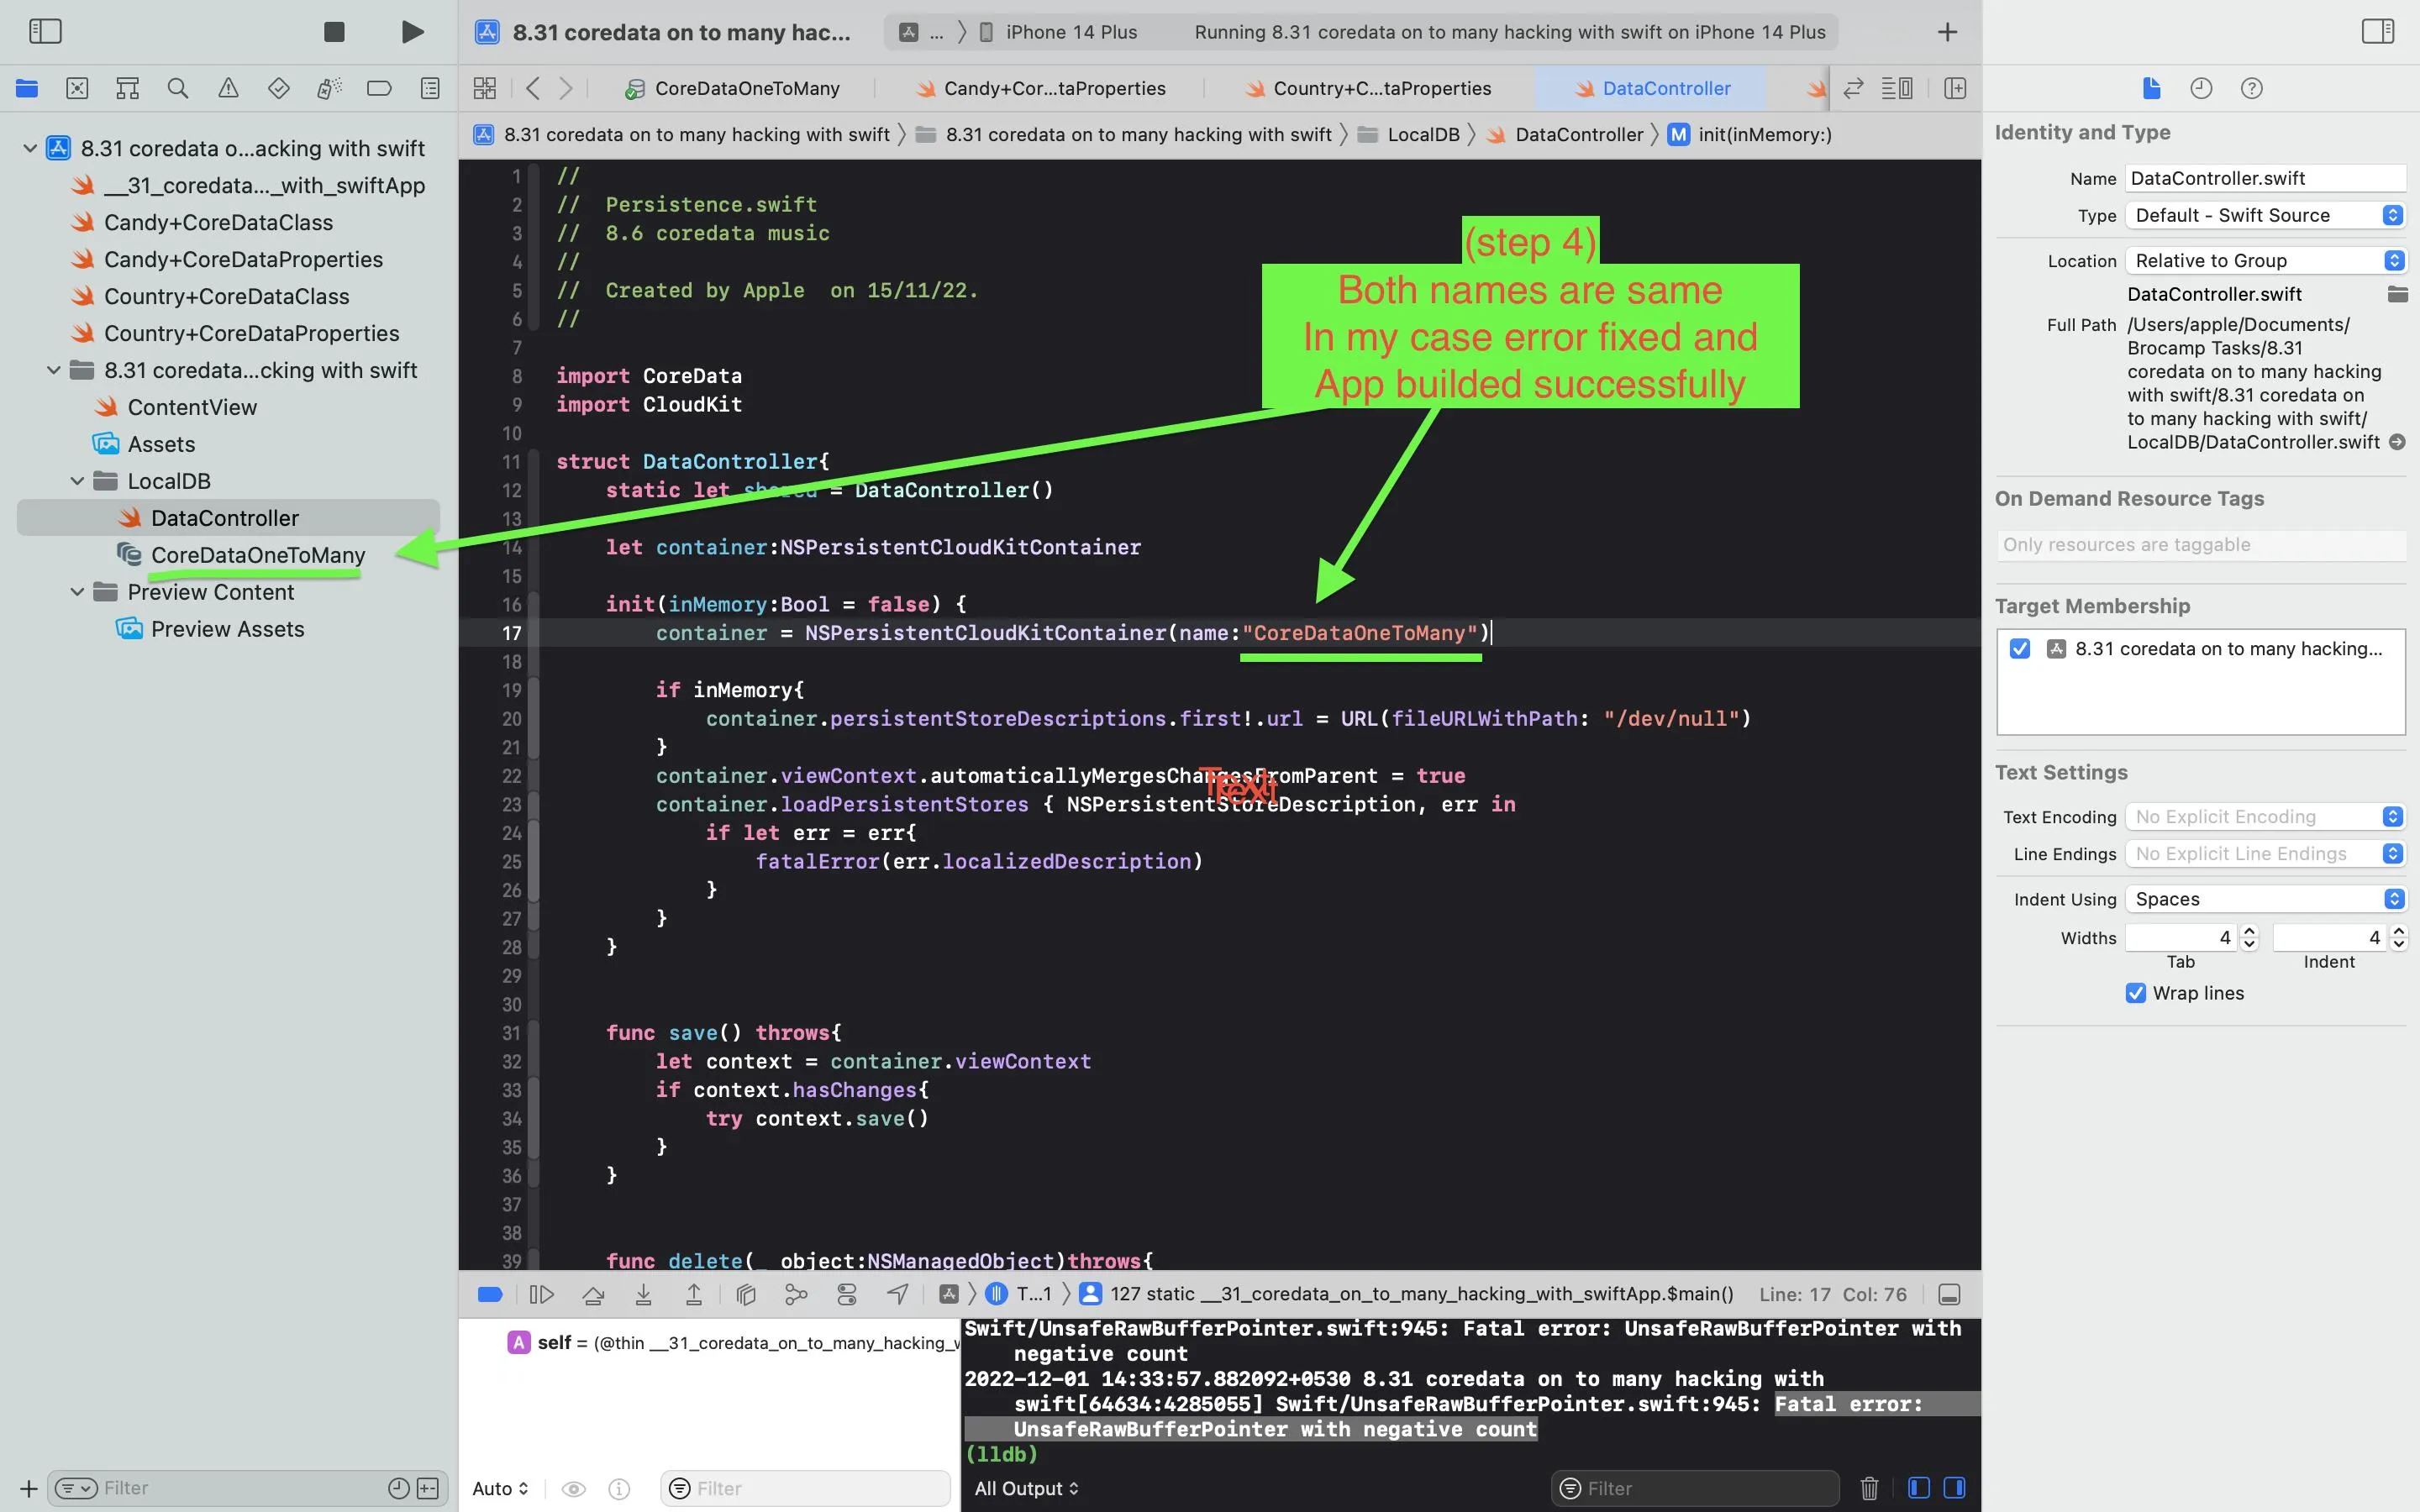The width and height of the screenshot is (2420, 1512).
Task: Open the Indent Using Spaces dropdown
Action: 2264,899
